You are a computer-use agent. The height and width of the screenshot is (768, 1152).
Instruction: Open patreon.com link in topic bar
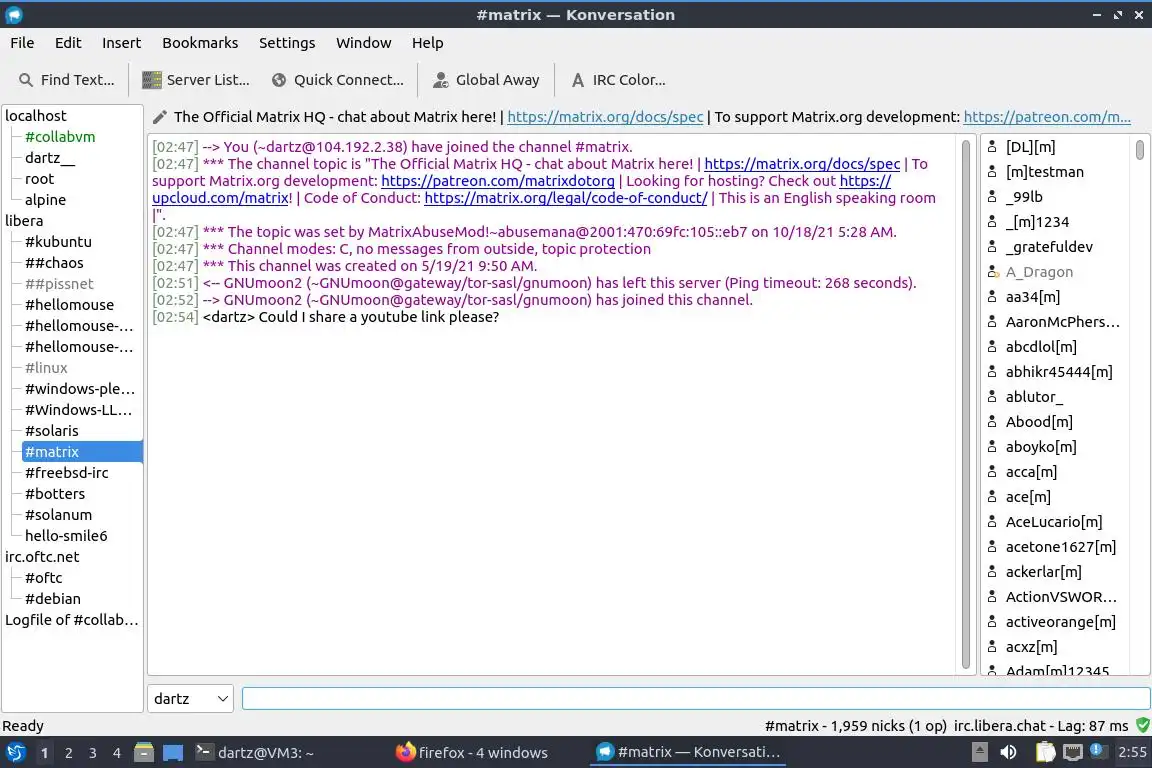click(x=1046, y=117)
